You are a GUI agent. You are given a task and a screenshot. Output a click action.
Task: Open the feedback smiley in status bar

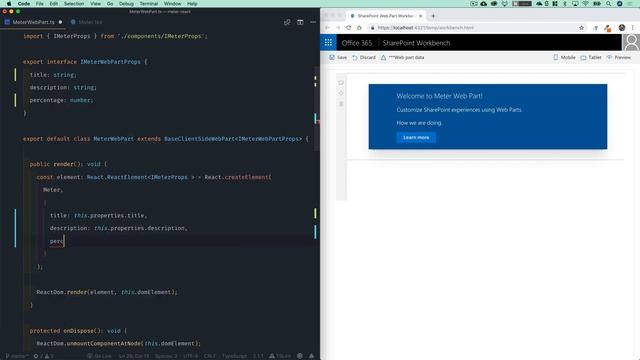(x=300, y=356)
